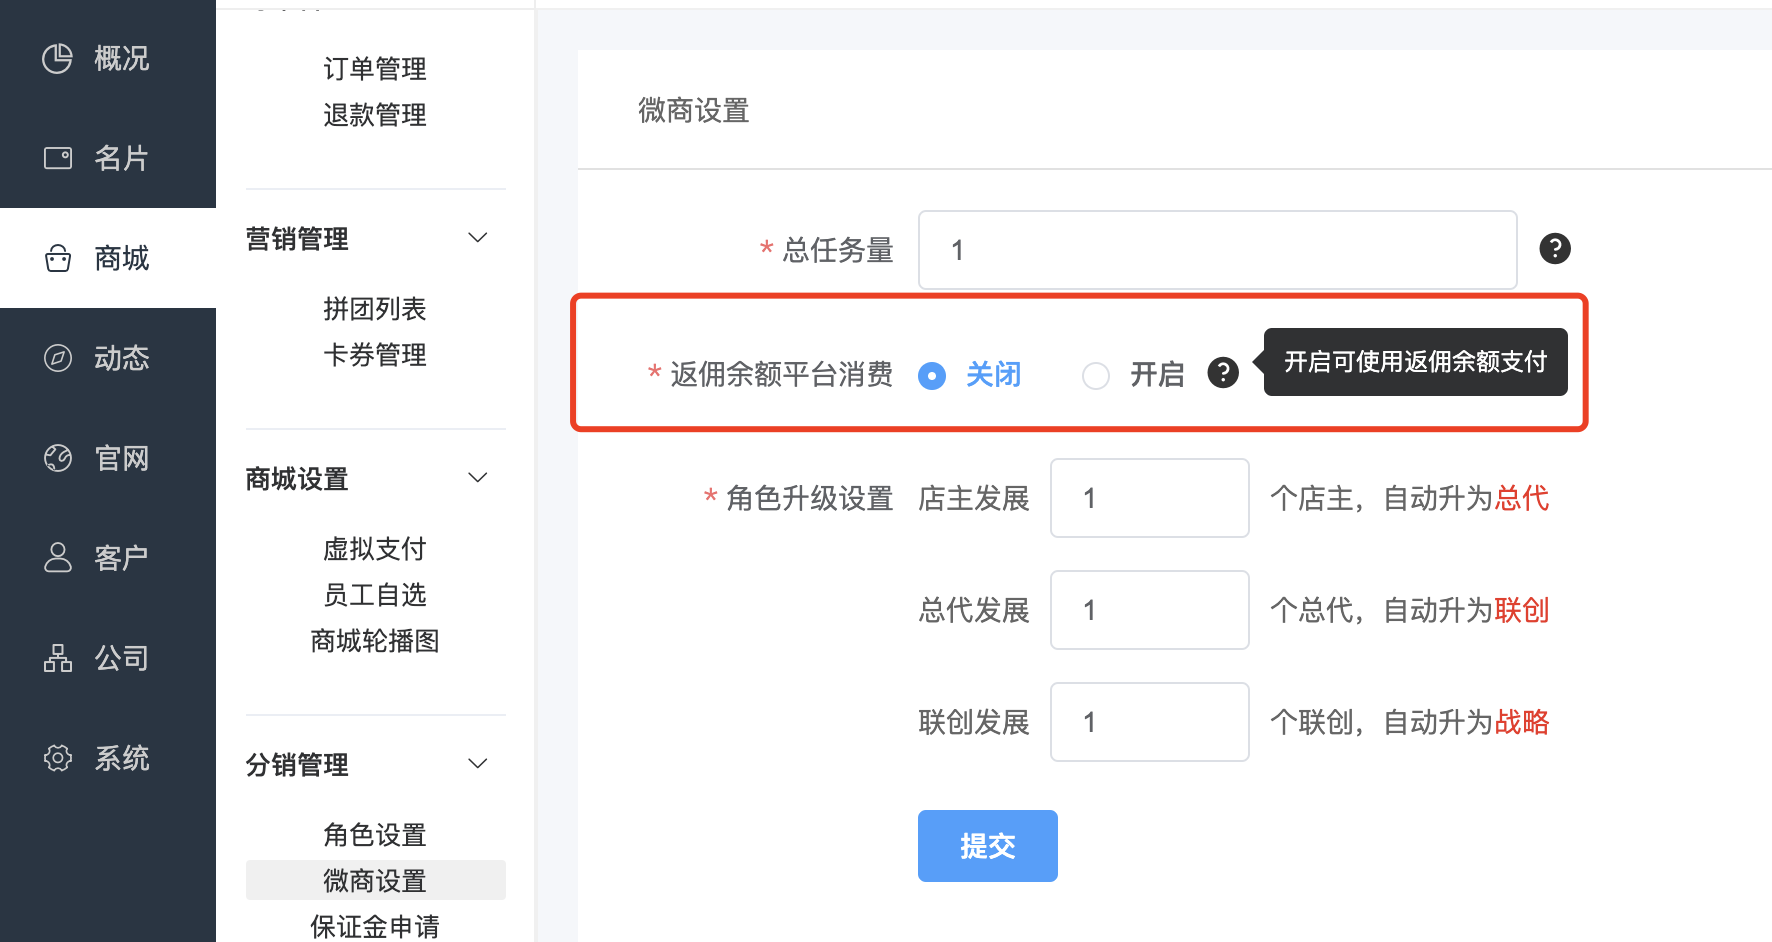1772x942 pixels.
Task: Go to 官网 in main navigation
Action: (108, 458)
